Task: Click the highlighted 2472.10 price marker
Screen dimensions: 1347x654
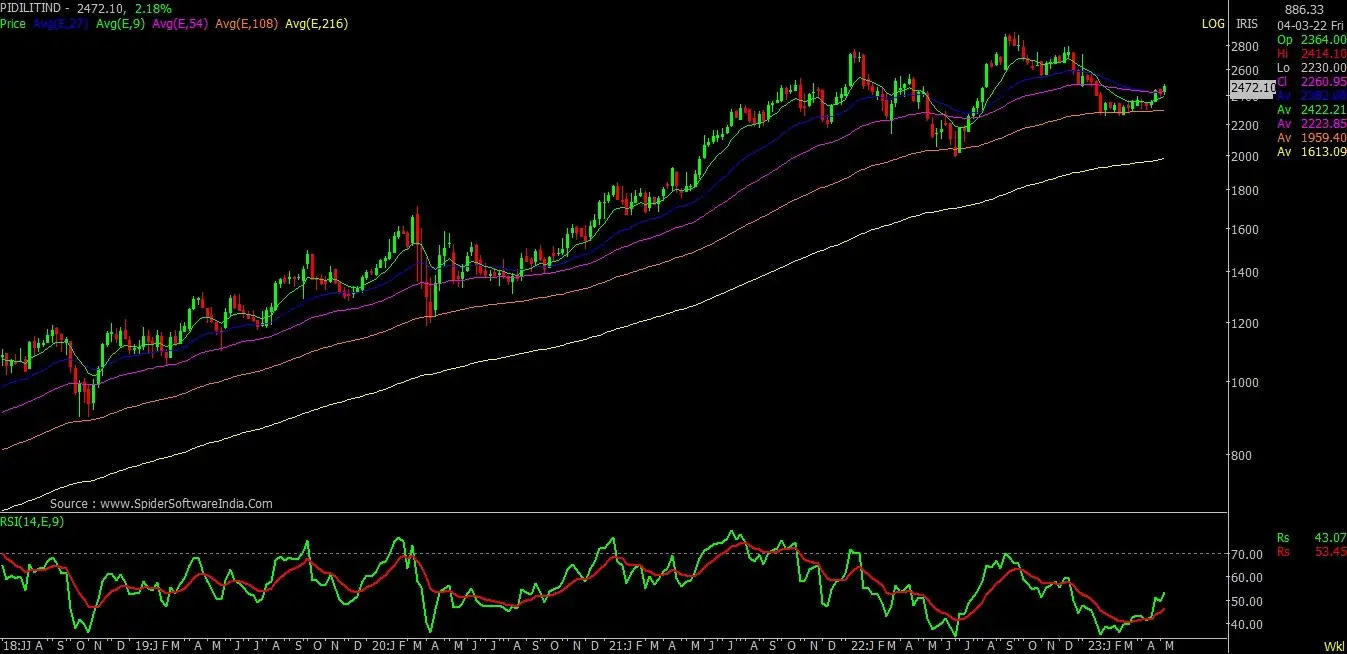Action: click(x=1253, y=88)
